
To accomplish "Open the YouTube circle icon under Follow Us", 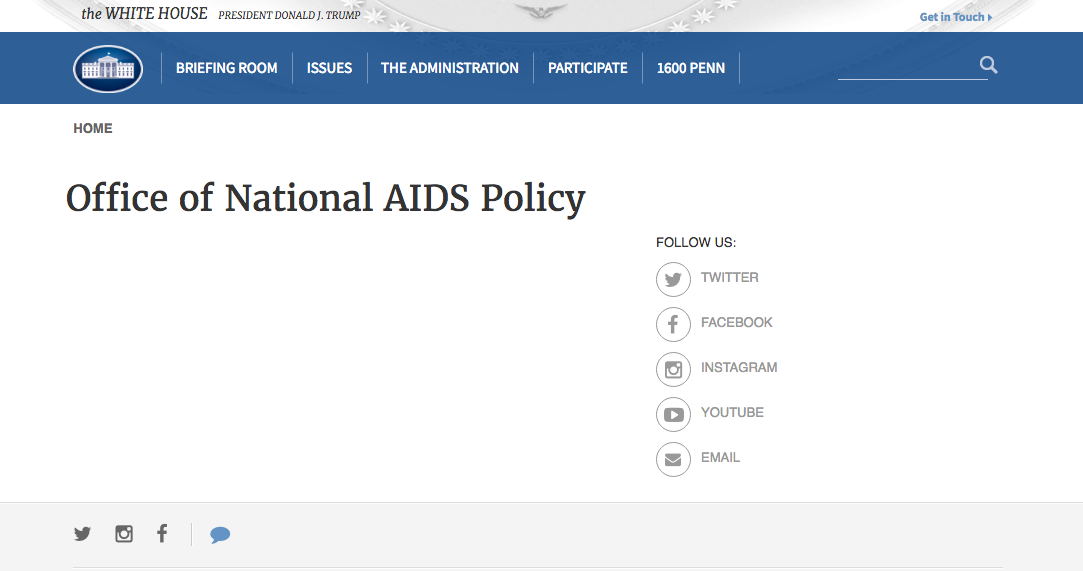I will [x=673, y=414].
